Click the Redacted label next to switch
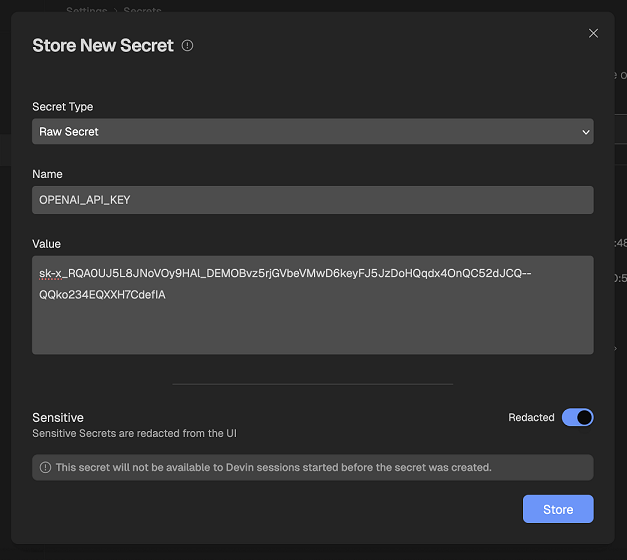Image resolution: width=627 pixels, height=560 pixels. click(531, 417)
